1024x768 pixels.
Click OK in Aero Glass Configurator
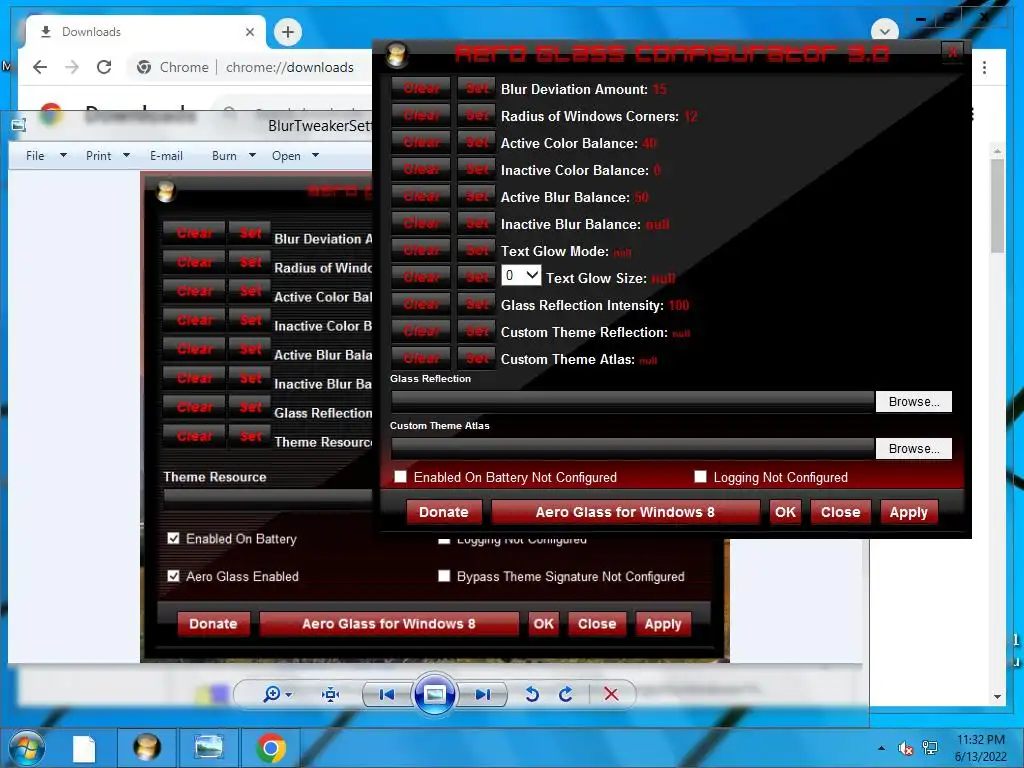(785, 512)
